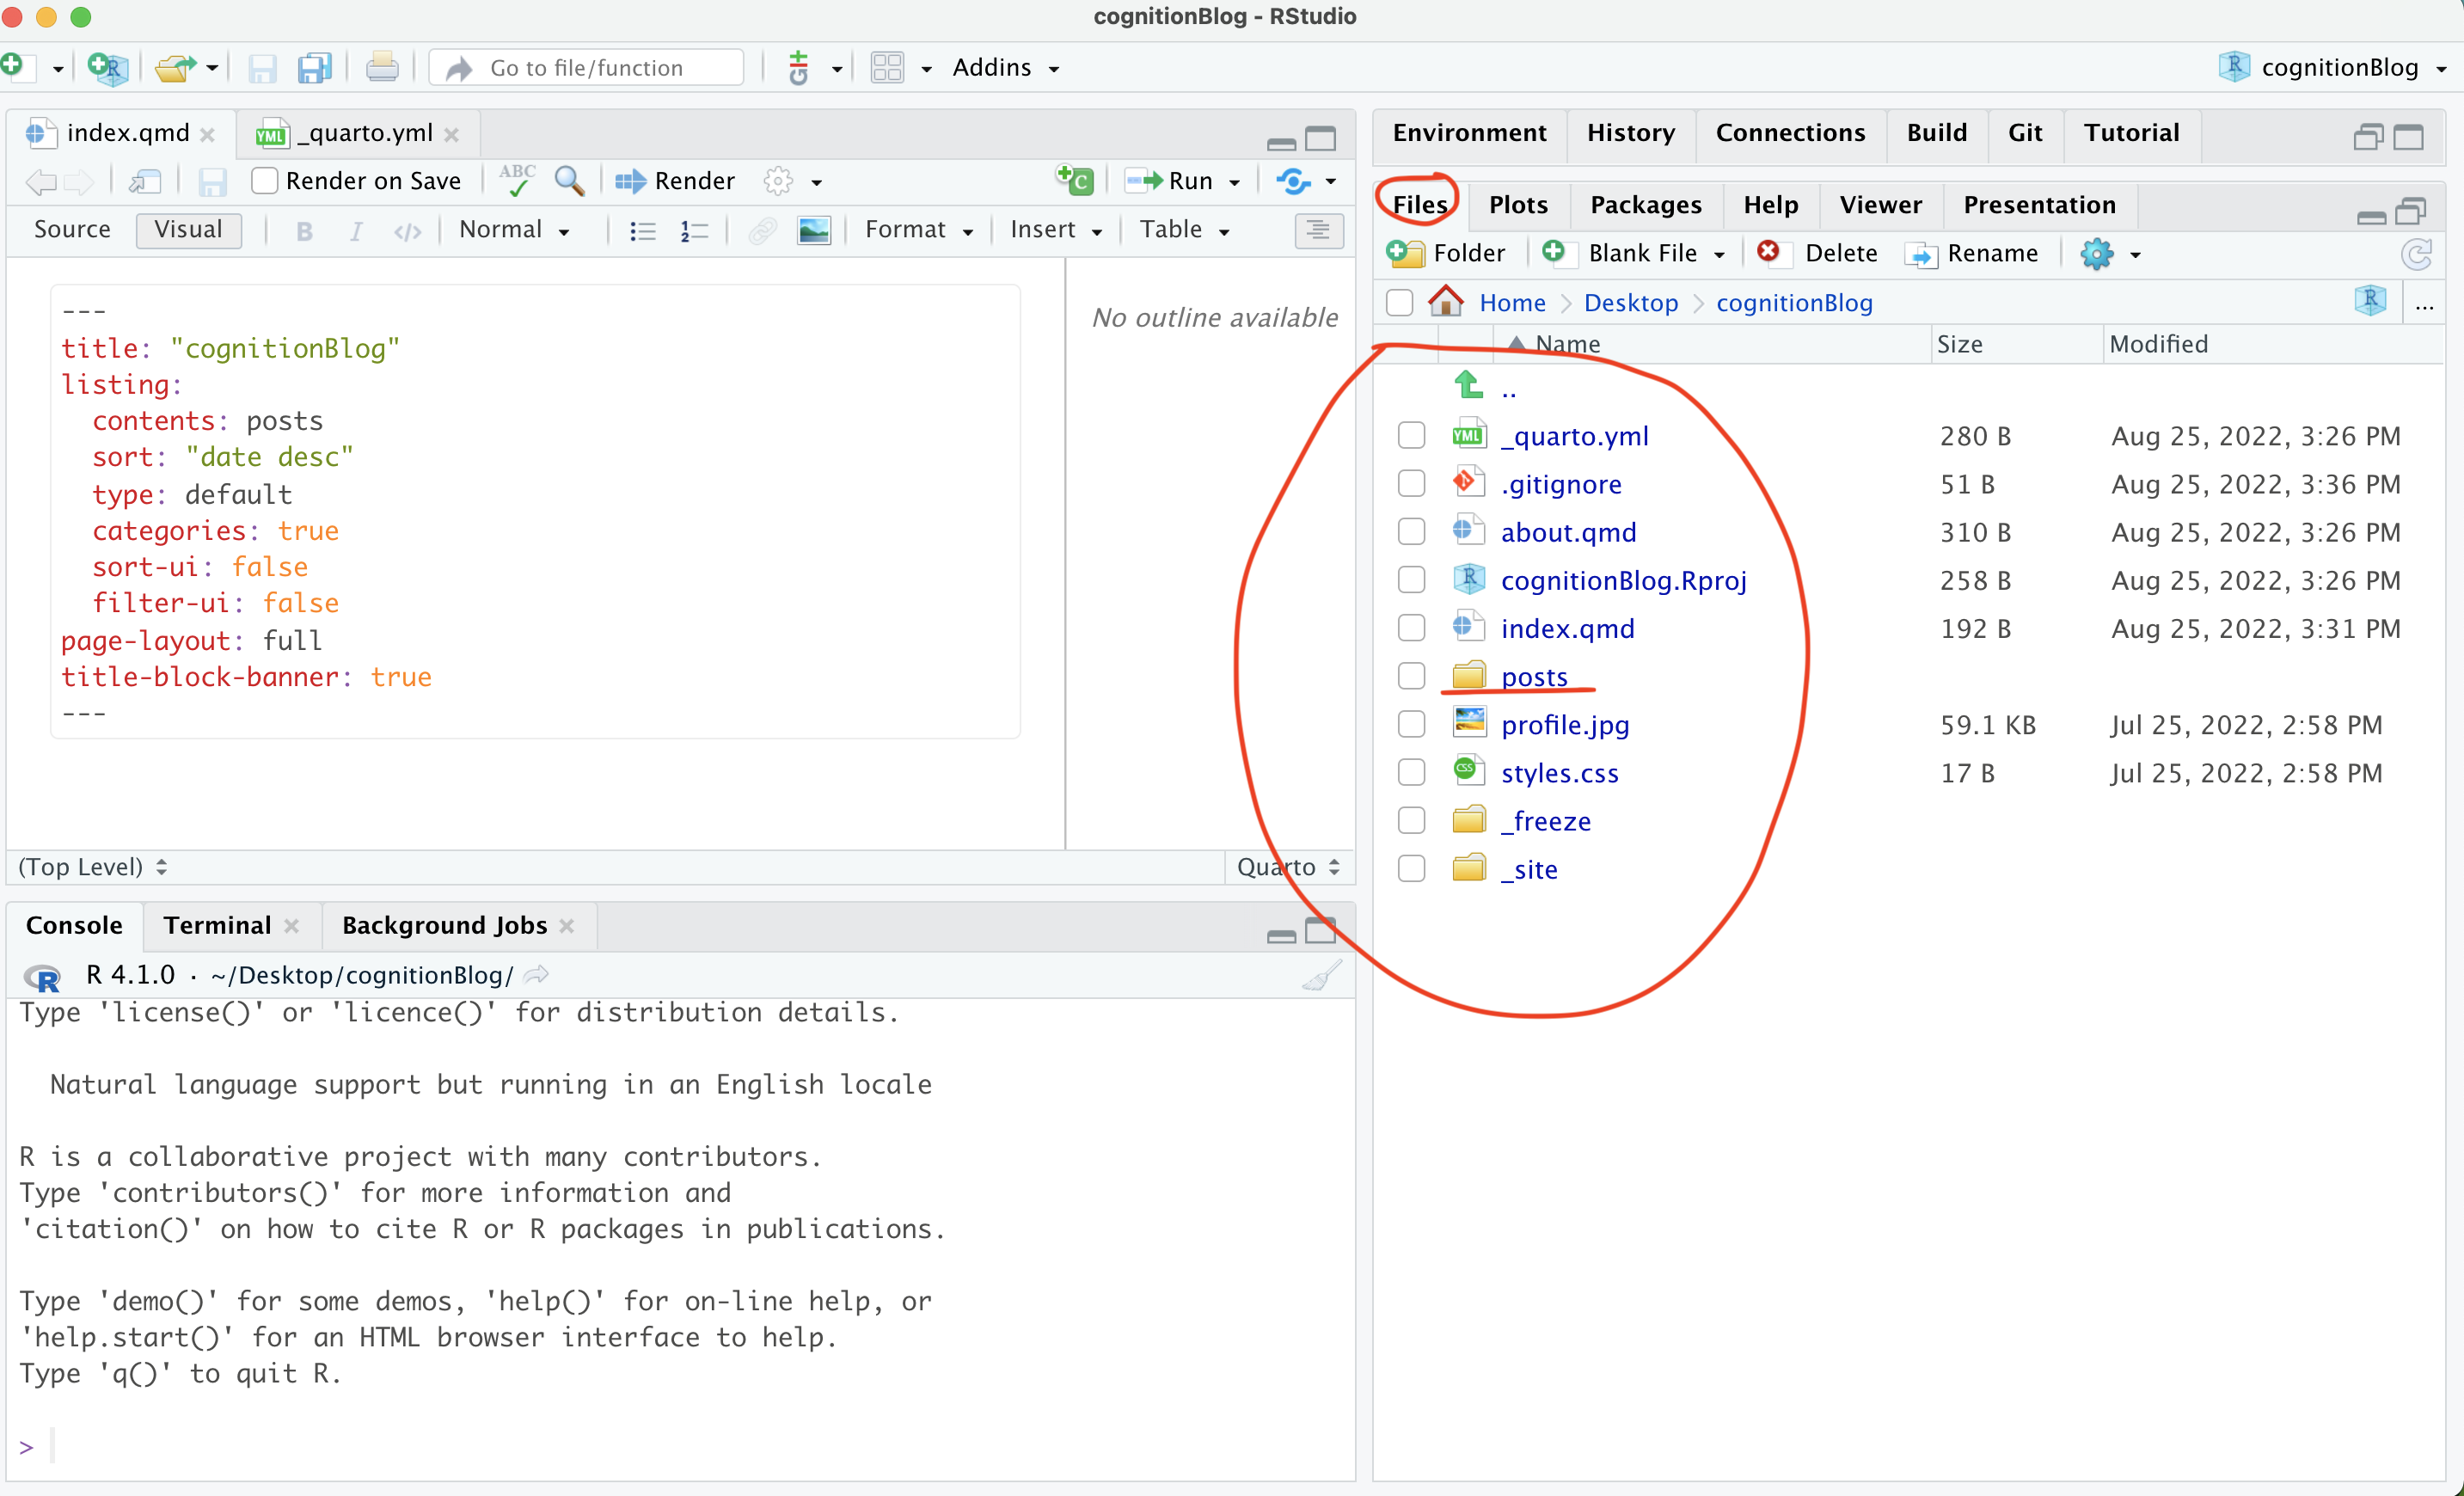
Task: Open the Normal paragraph style dropdown
Action: click(514, 230)
